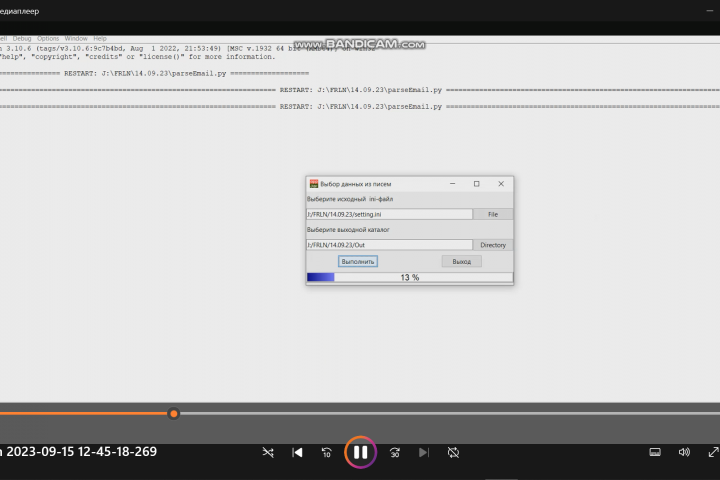Go to next track

pos(424,452)
